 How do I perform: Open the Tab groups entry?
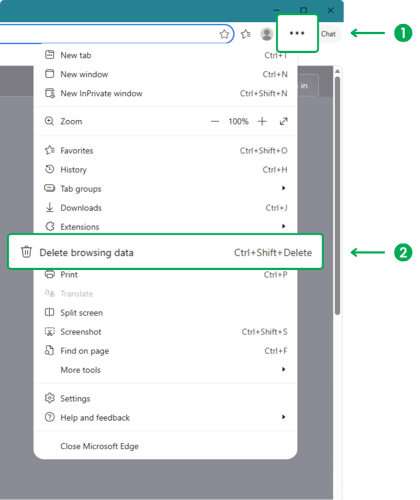166,189
